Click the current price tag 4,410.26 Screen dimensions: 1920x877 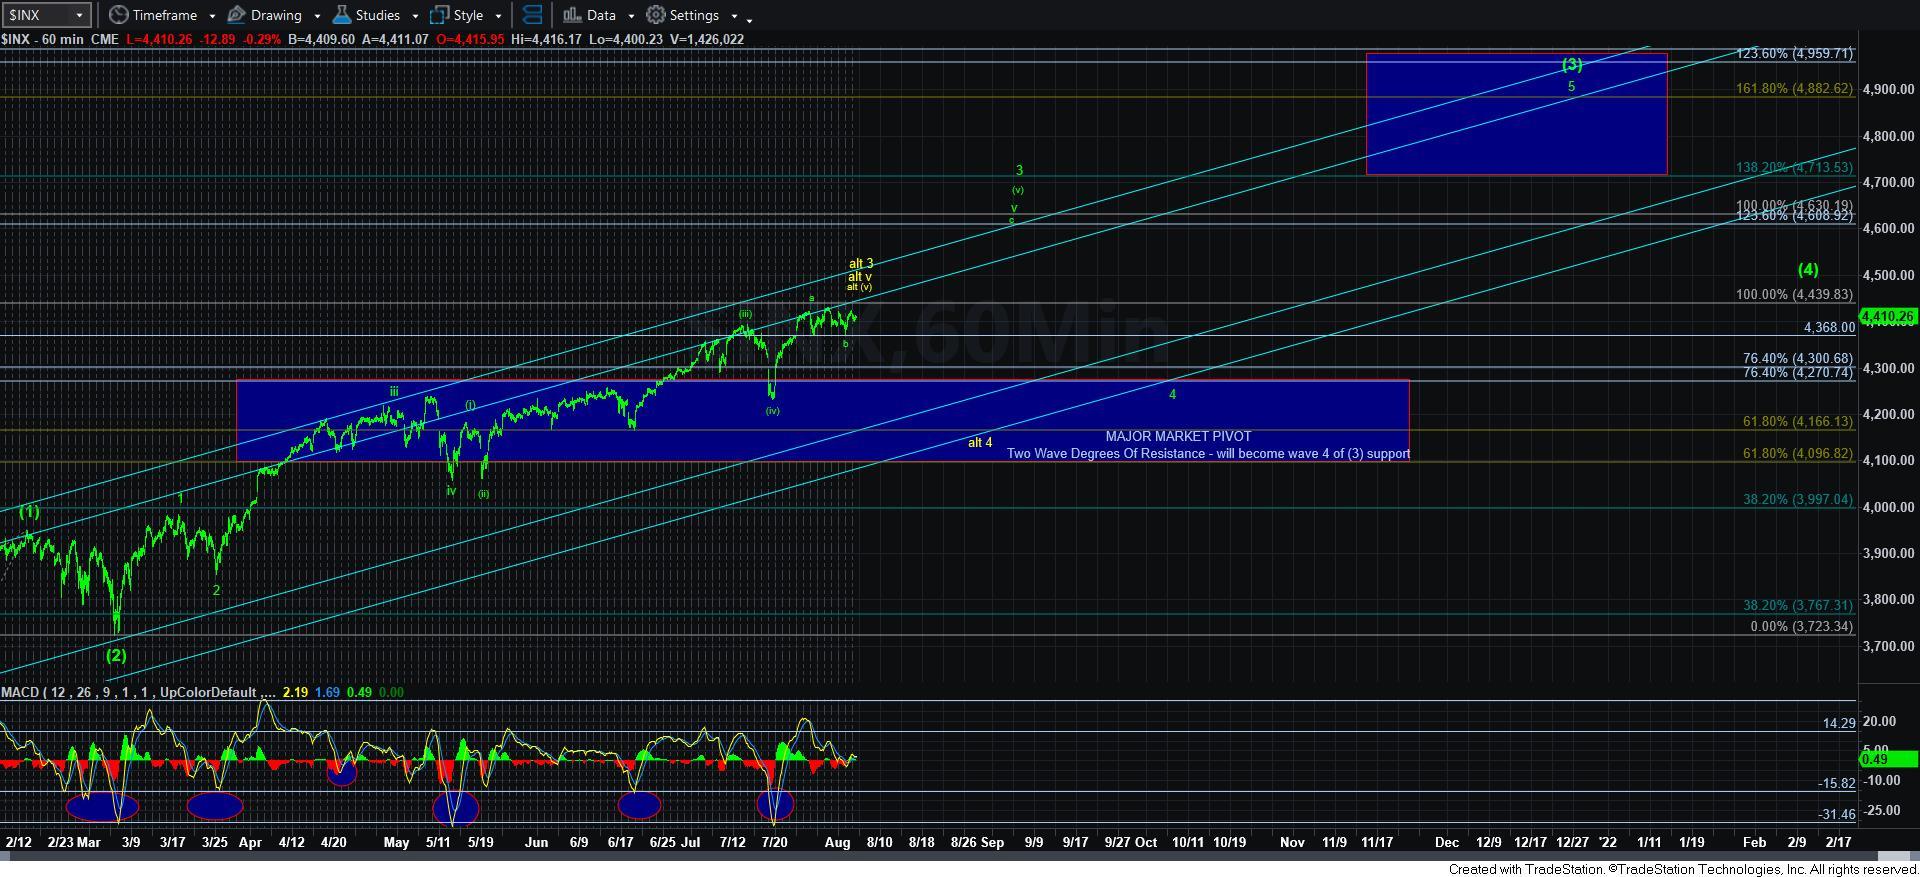pyautogui.click(x=1888, y=316)
